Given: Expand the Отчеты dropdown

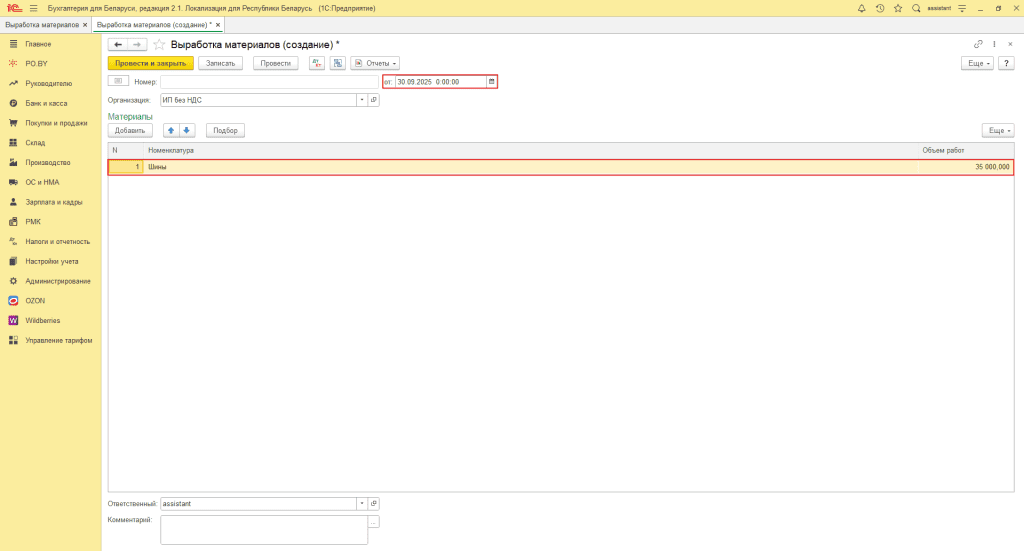Looking at the screenshot, I should pos(375,63).
